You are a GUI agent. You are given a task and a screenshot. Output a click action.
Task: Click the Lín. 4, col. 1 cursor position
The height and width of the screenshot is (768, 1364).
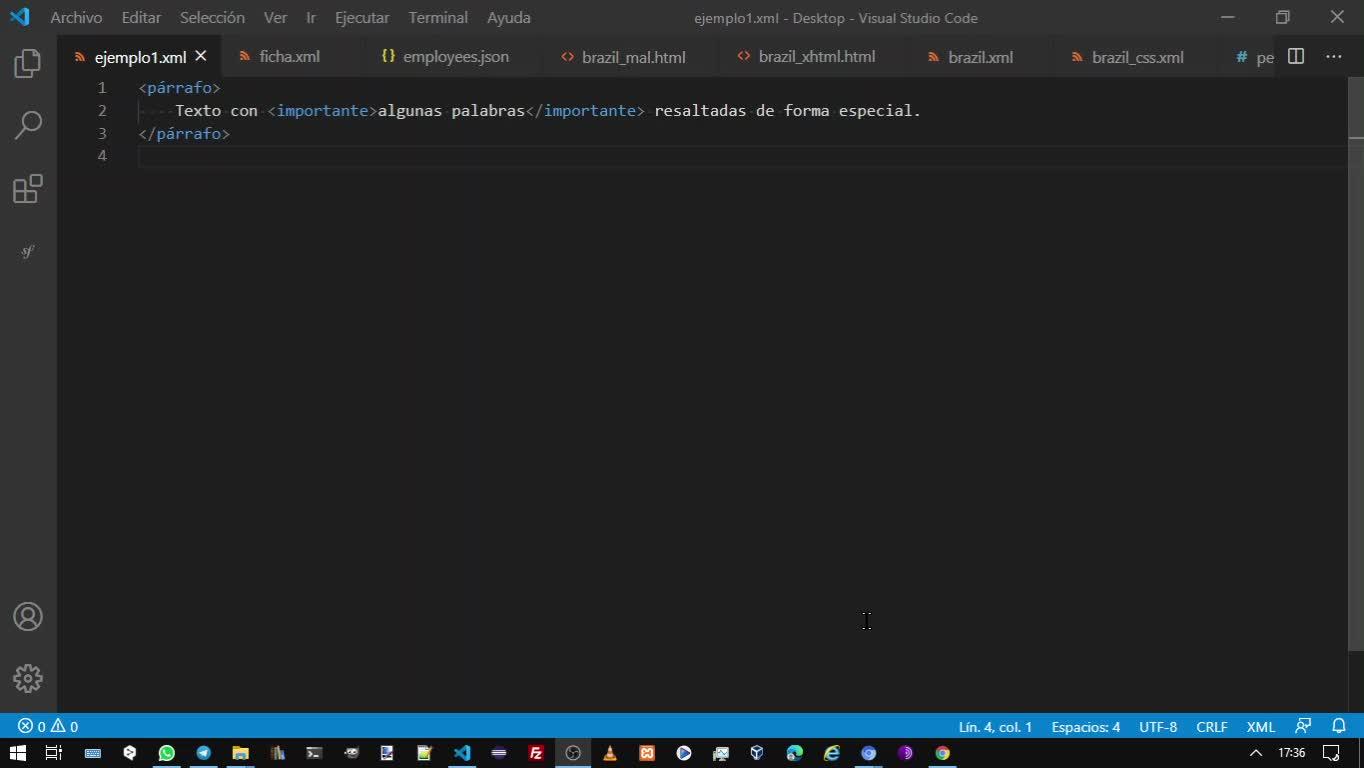995,727
